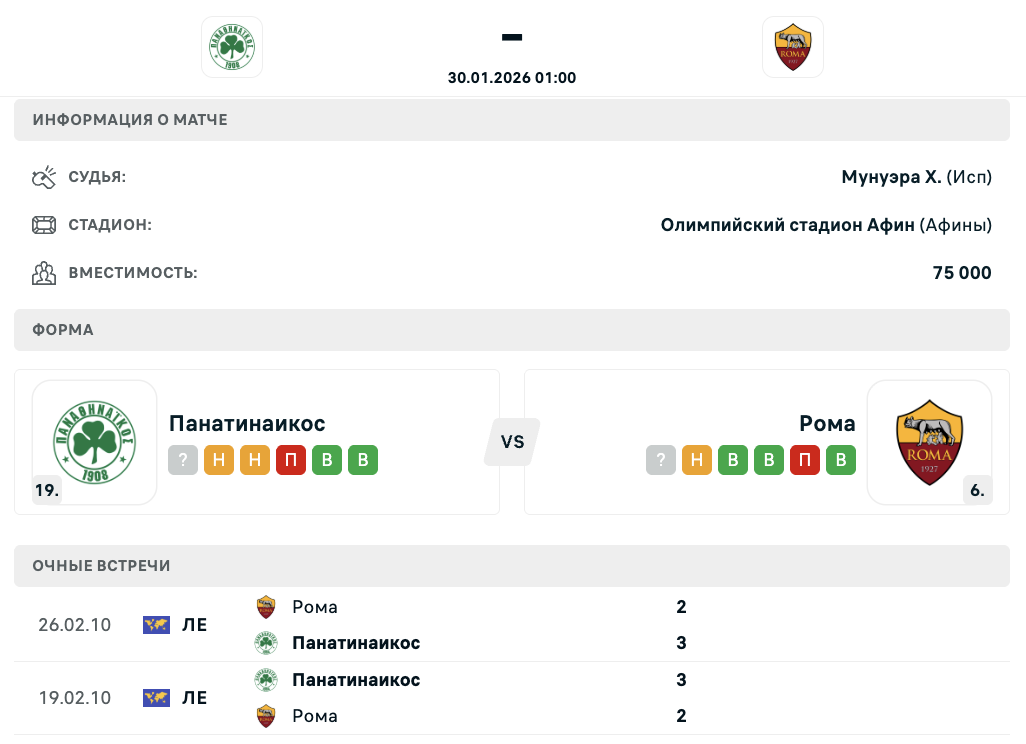Open Олимпийский стадион Афин stadium link
The height and width of the screenshot is (744, 1026).
tap(787, 225)
